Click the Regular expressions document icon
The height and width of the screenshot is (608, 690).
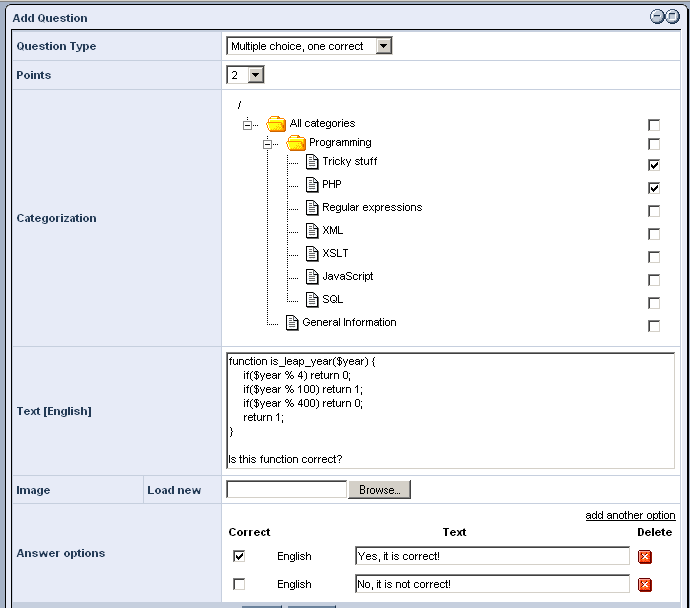click(312, 207)
